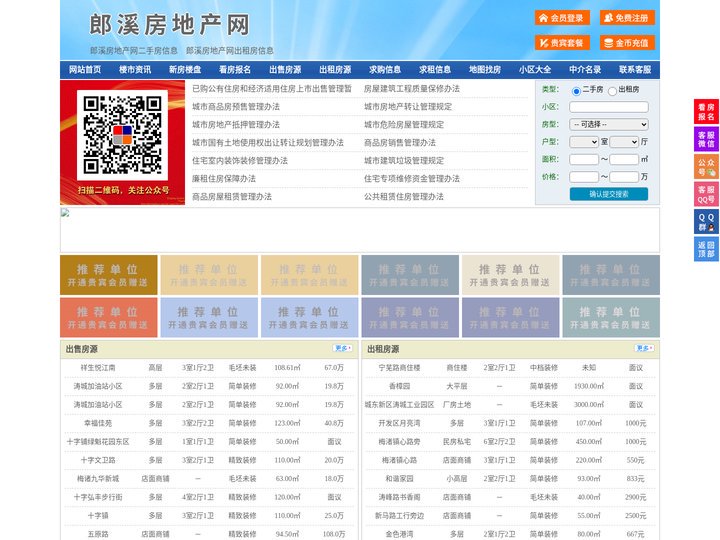
Task: Open 商品房销售管理办法 link
Action: 400,142
